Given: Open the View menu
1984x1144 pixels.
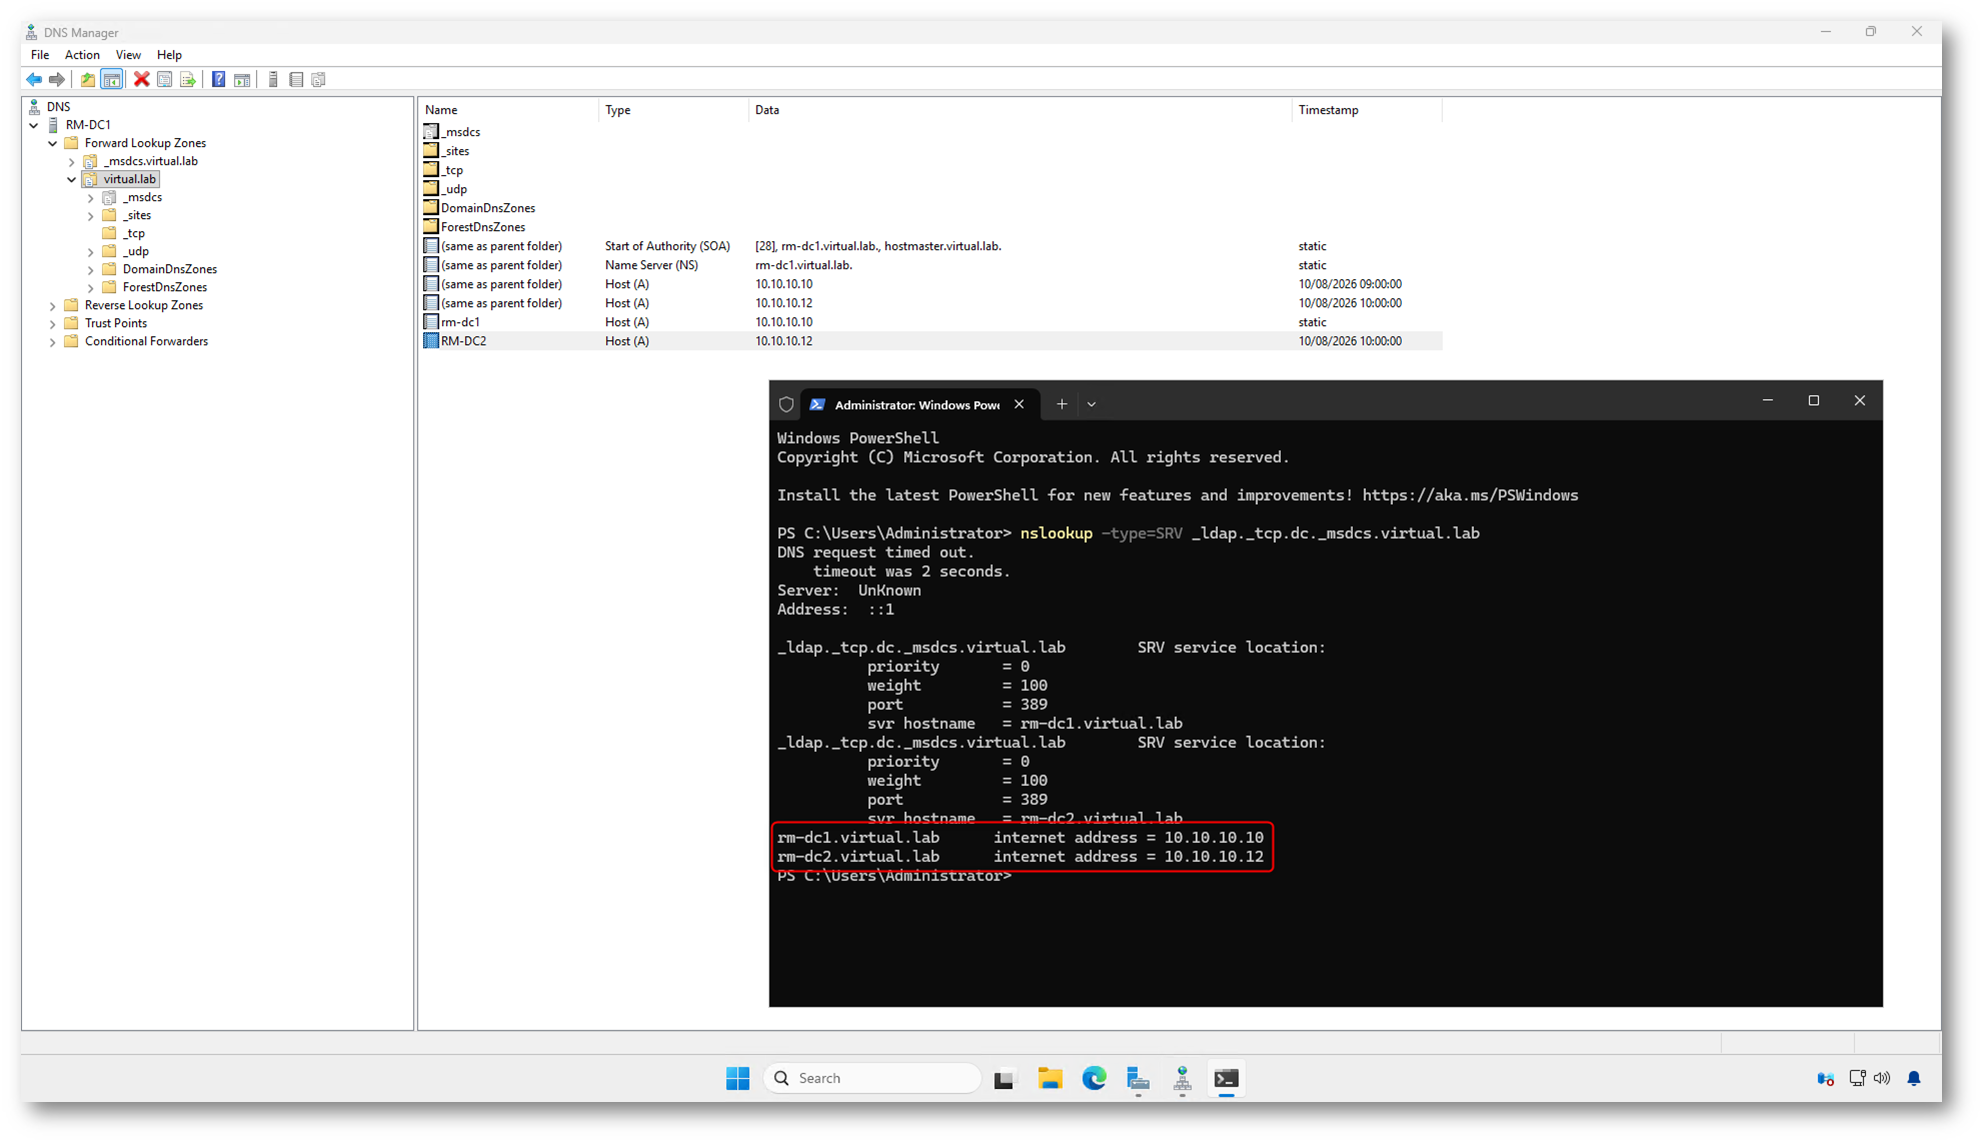Looking at the screenshot, I should tap(128, 55).
